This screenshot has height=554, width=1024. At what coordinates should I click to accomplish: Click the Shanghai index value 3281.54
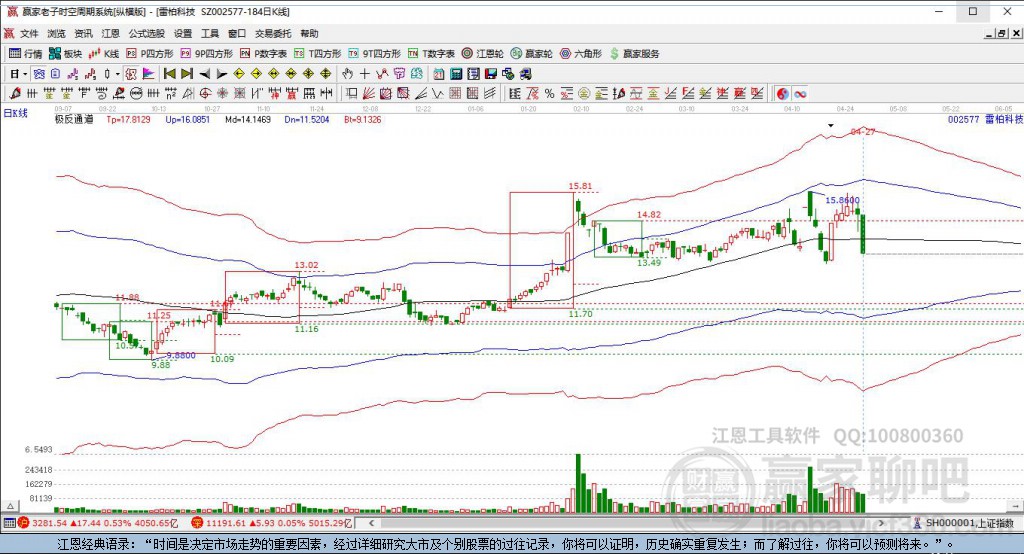tap(49, 523)
